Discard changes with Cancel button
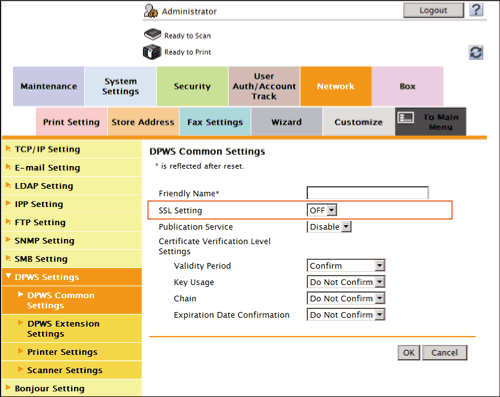The height and width of the screenshot is (397, 500). coord(445,353)
